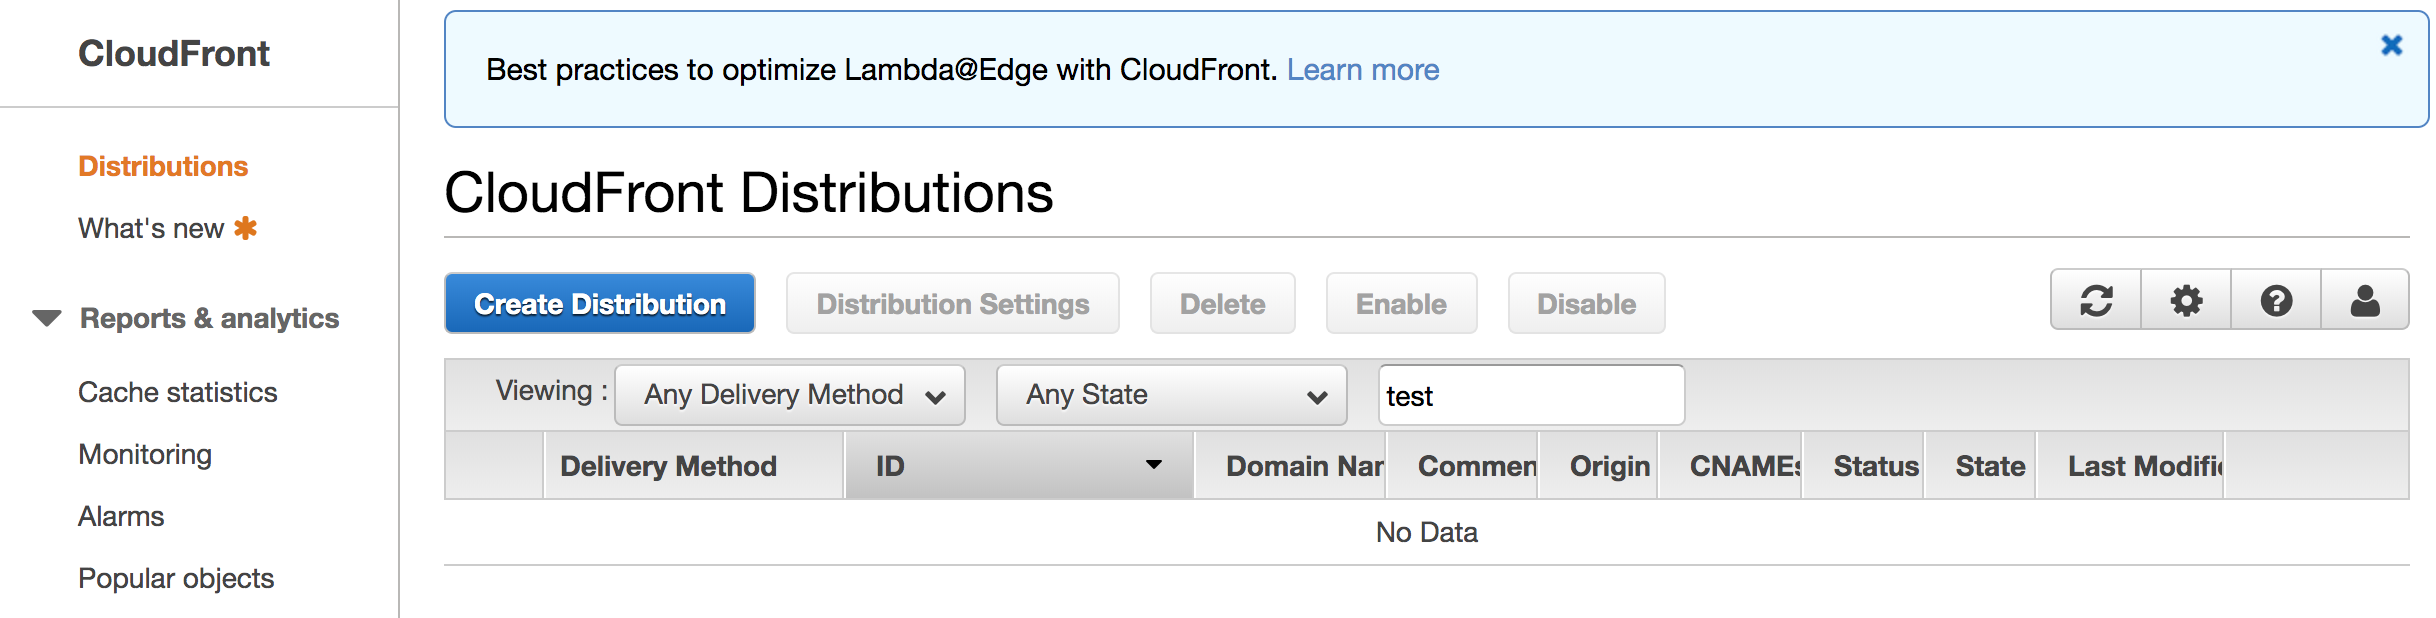Click the help question mark icon
The image size is (2436, 618).
coord(2276,300)
